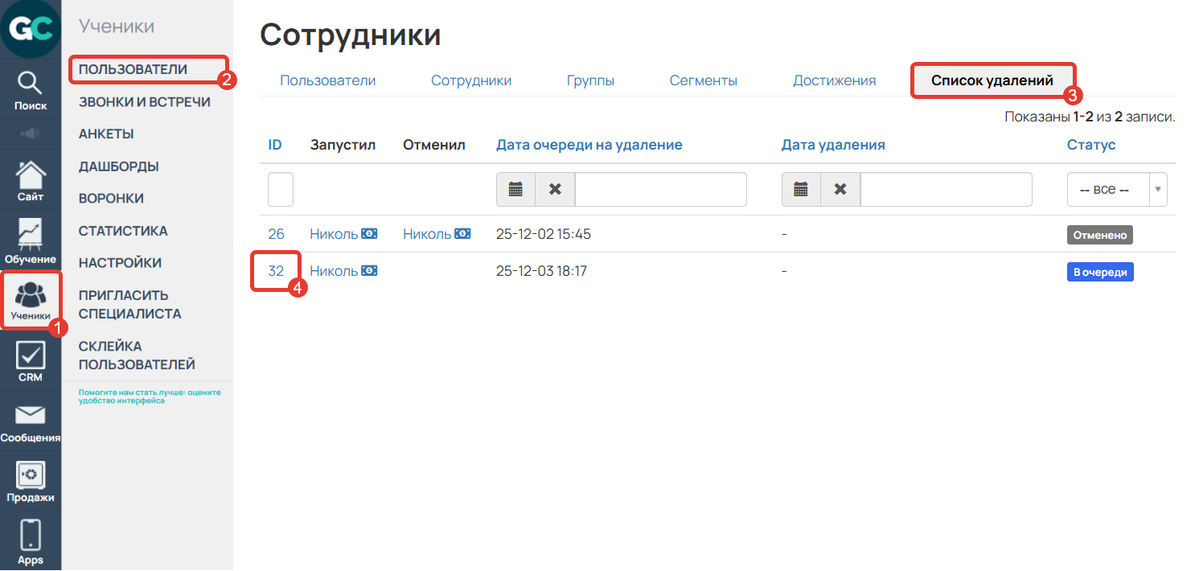This screenshot has height=571, width=1199.
Task: Open НАСТРОЙКИ menu item
Action: click(x=120, y=263)
